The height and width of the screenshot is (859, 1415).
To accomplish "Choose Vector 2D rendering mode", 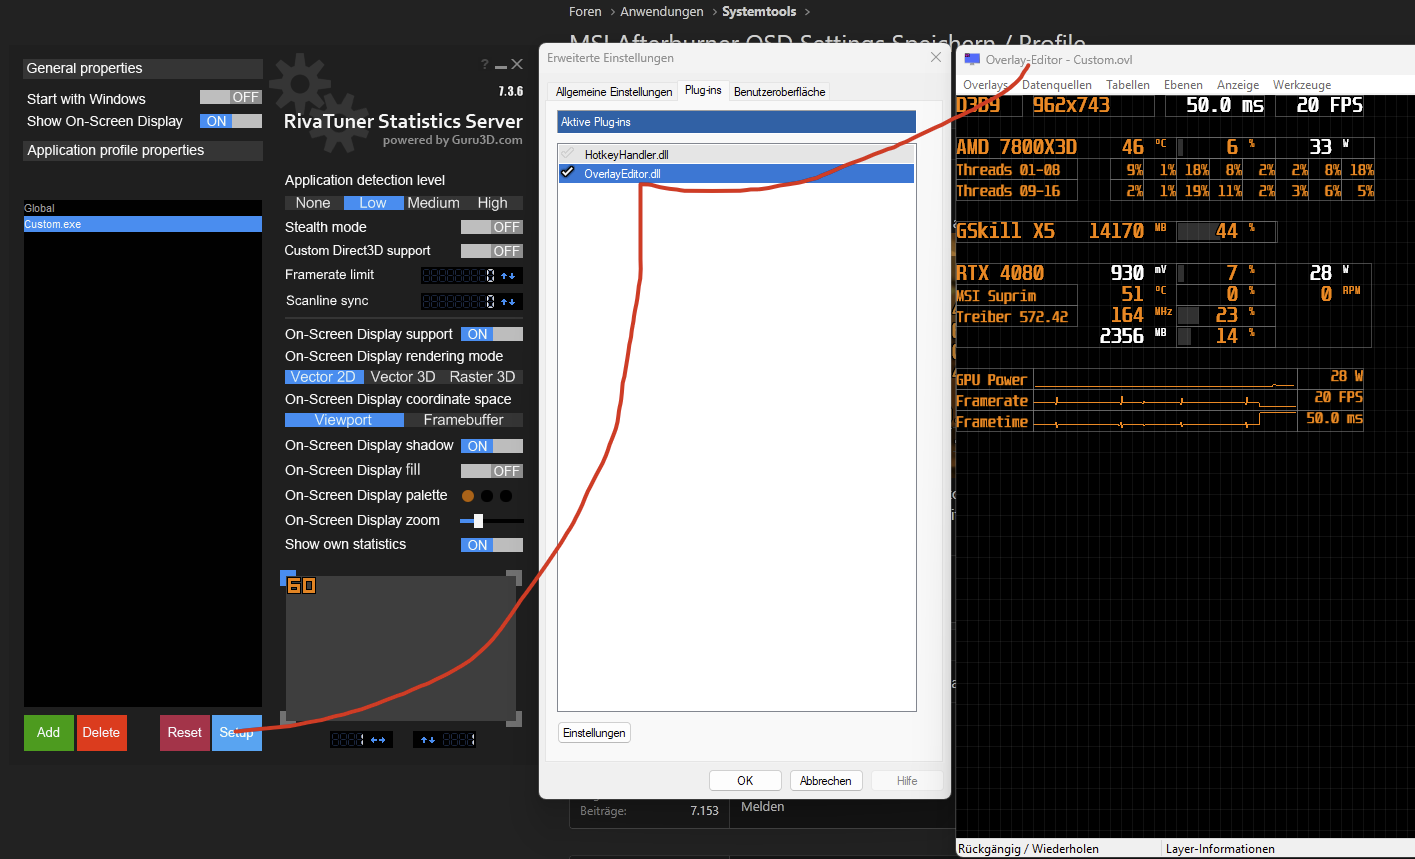I will [323, 377].
